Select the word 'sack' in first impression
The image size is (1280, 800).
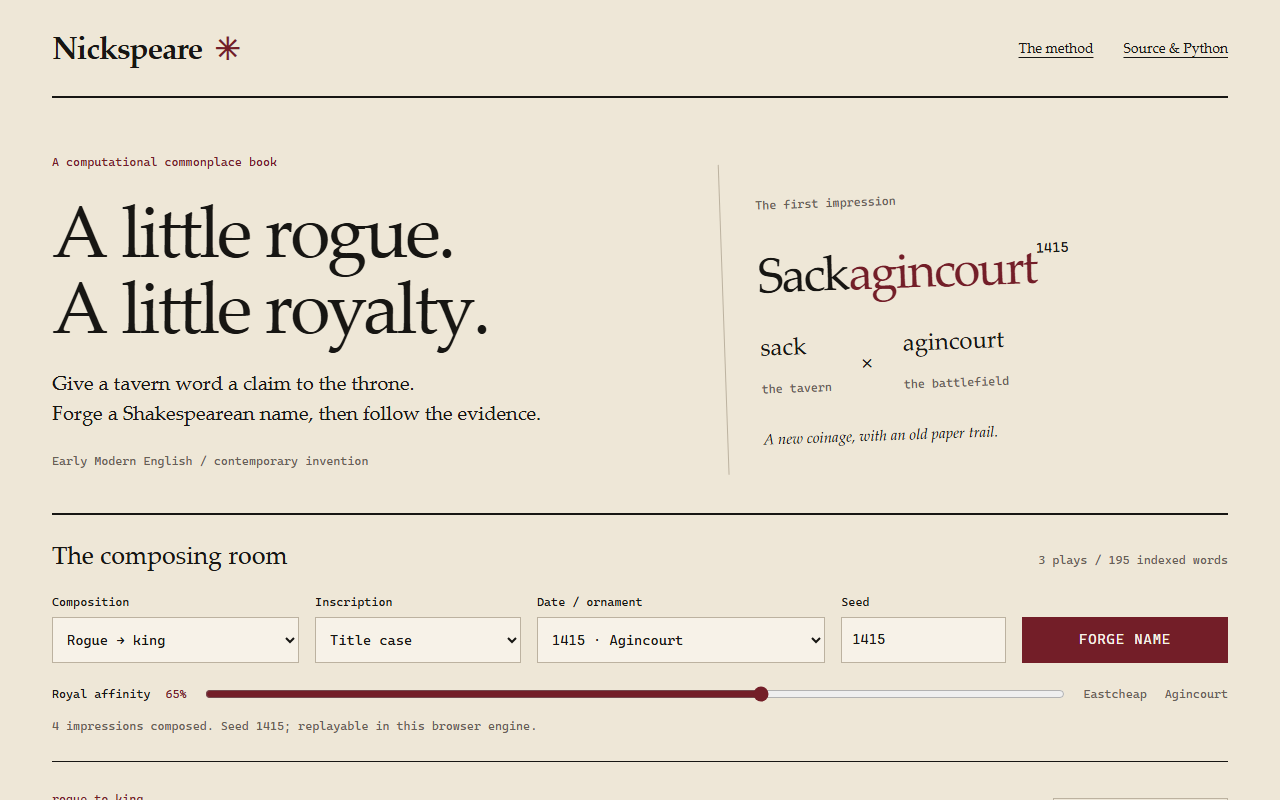(x=783, y=347)
